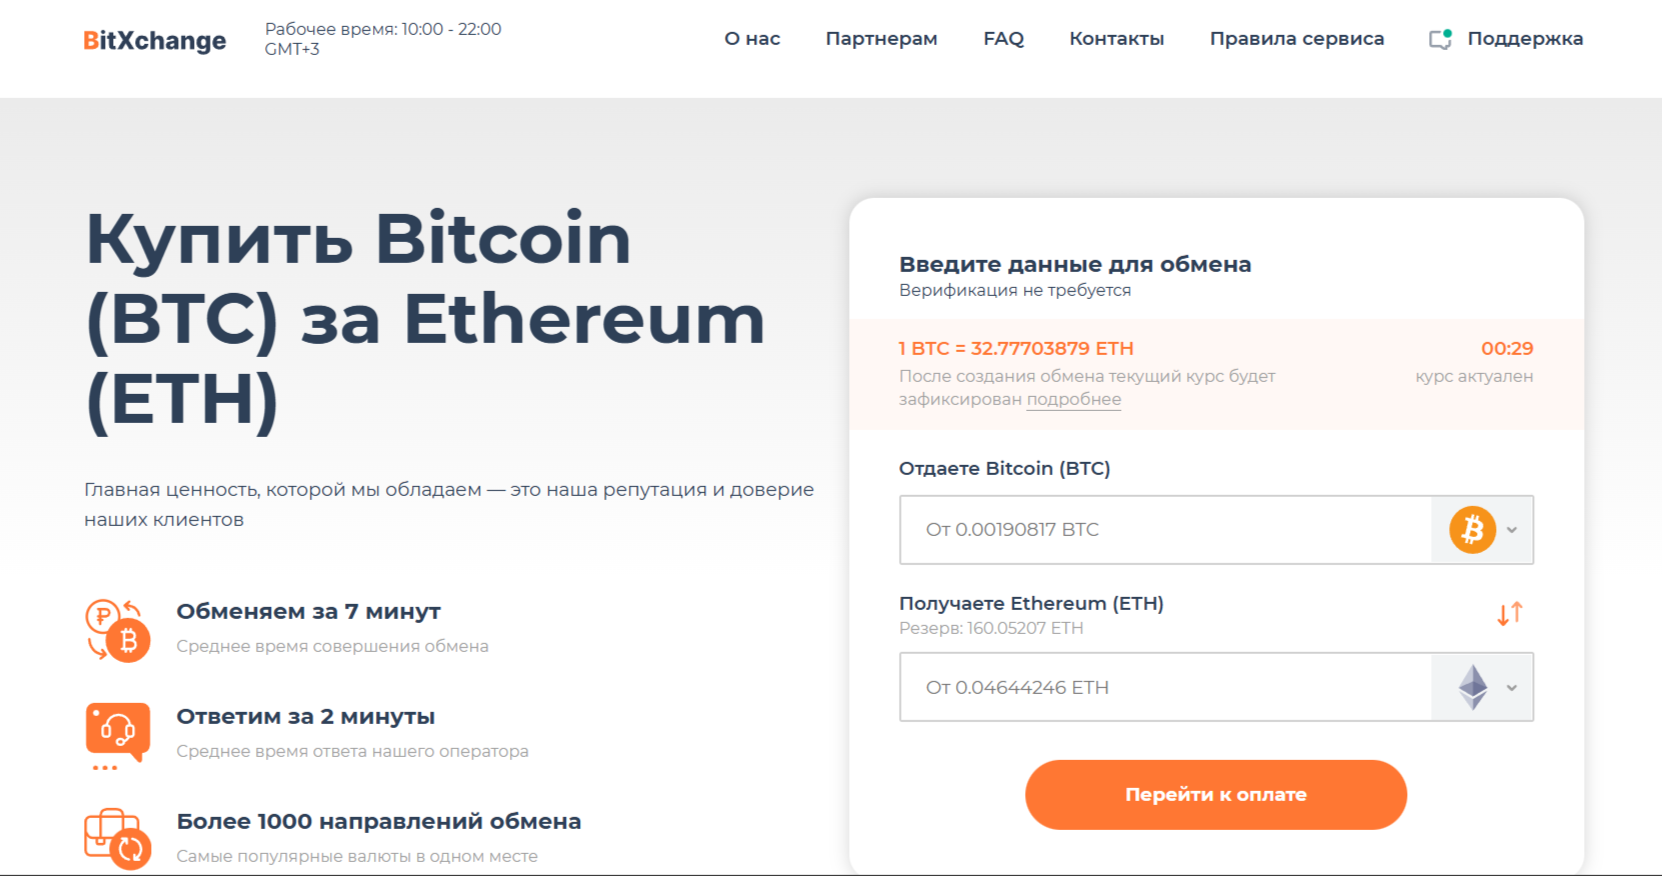Swap currencies with the orange arrows icon
This screenshot has width=1662, height=876.
pyautogui.click(x=1509, y=613)
